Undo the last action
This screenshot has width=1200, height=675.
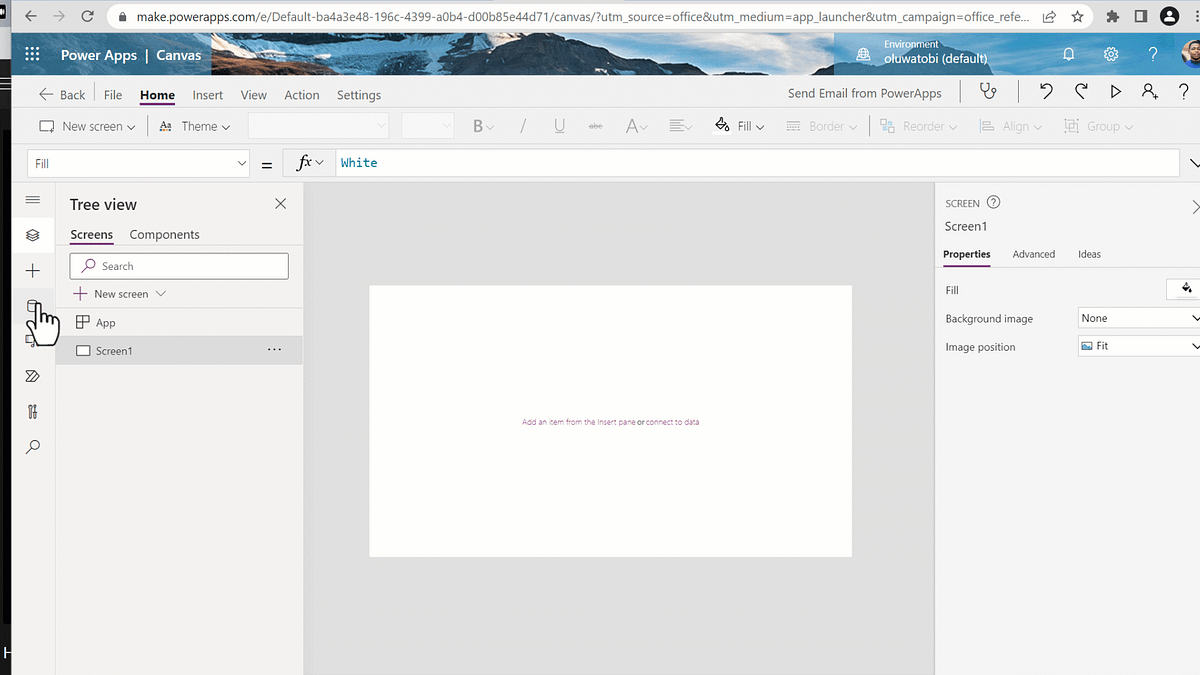(x=1046, y=91)
